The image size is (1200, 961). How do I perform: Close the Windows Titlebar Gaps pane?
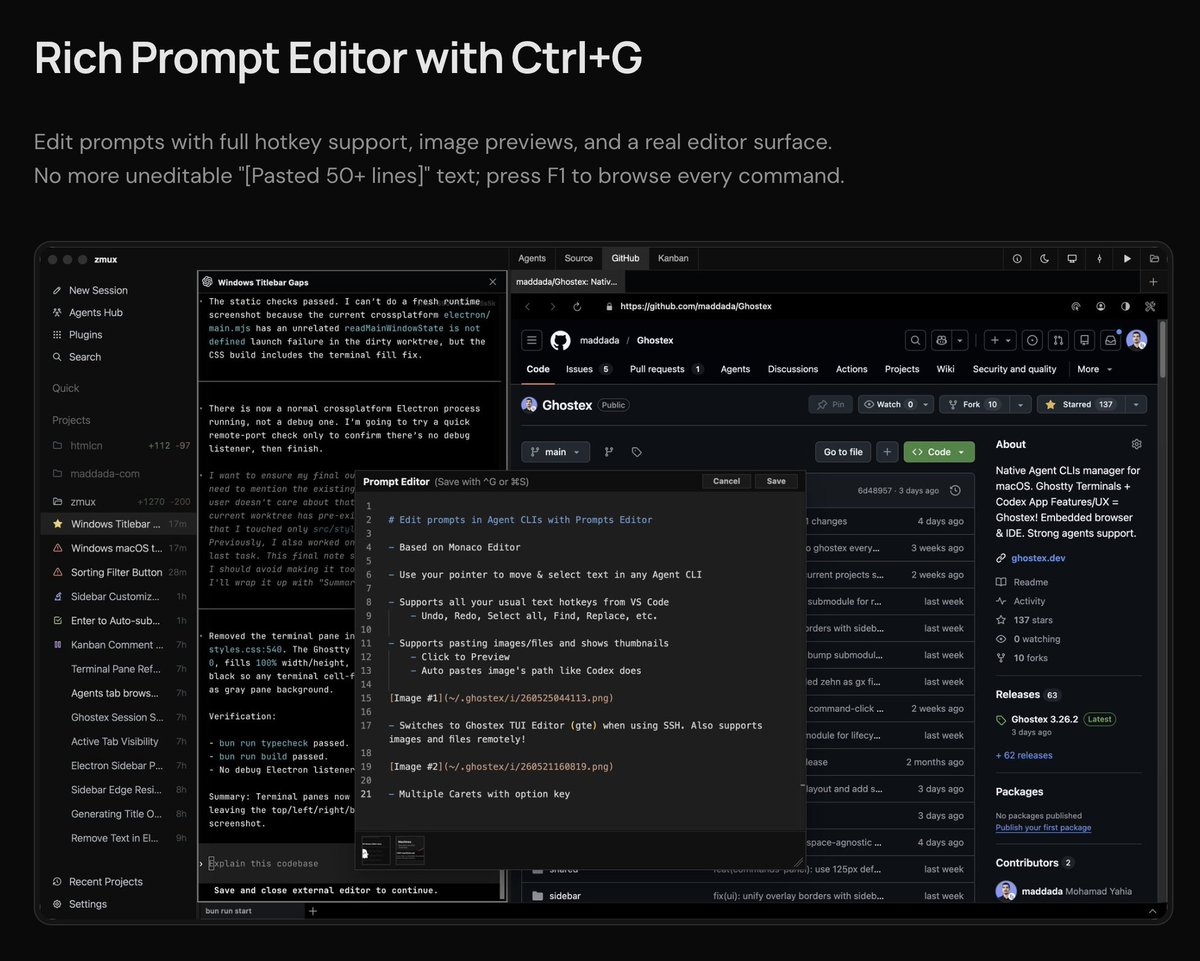click(492, 282)
